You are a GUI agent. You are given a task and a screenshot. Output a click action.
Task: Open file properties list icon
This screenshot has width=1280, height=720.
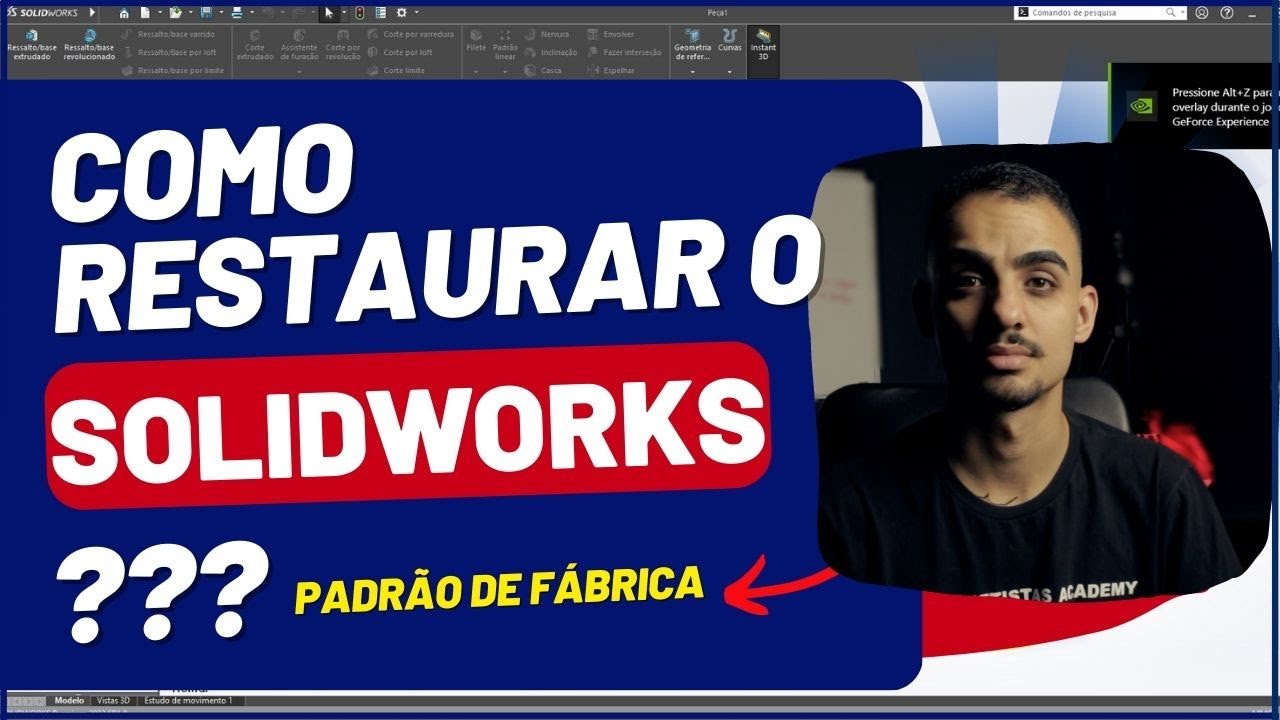coord(381,13)
